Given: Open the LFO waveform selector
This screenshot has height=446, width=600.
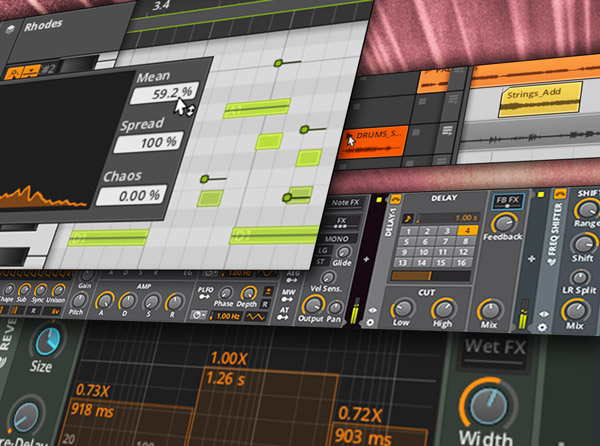Looking at the screenshot, I should coord(255,317).
